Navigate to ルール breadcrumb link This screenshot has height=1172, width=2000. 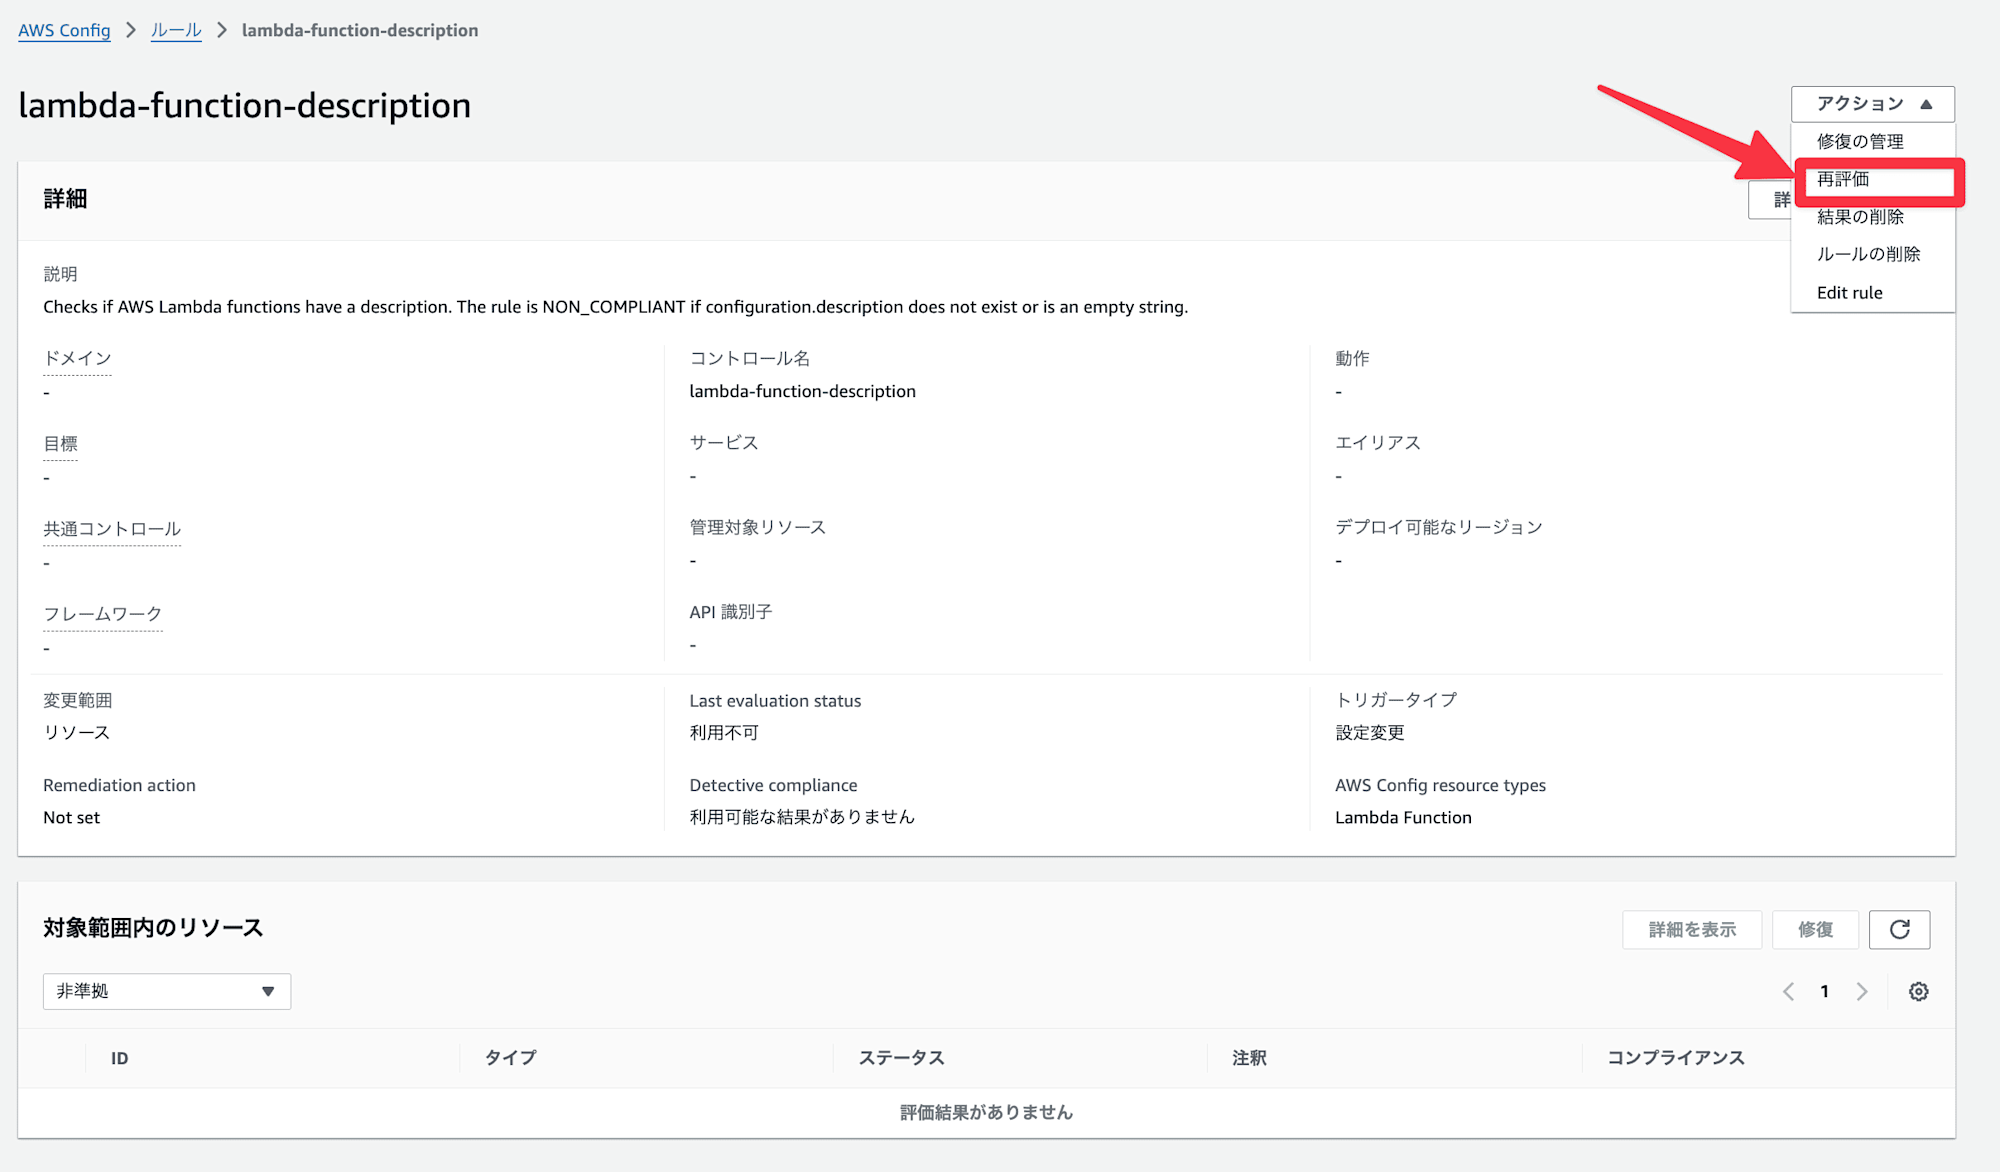(176, 30)
